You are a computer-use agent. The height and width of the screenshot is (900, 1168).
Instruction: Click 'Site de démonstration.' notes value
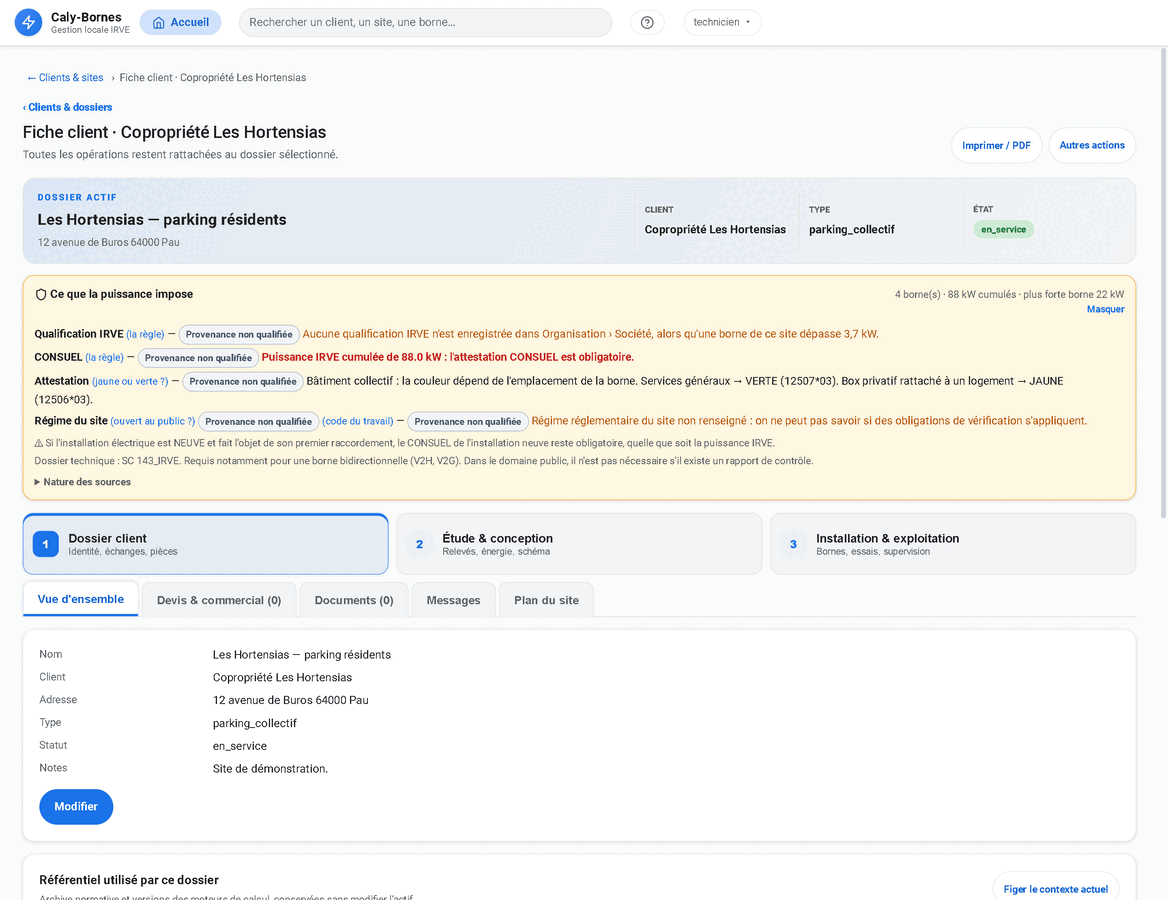tap(270, 769)
